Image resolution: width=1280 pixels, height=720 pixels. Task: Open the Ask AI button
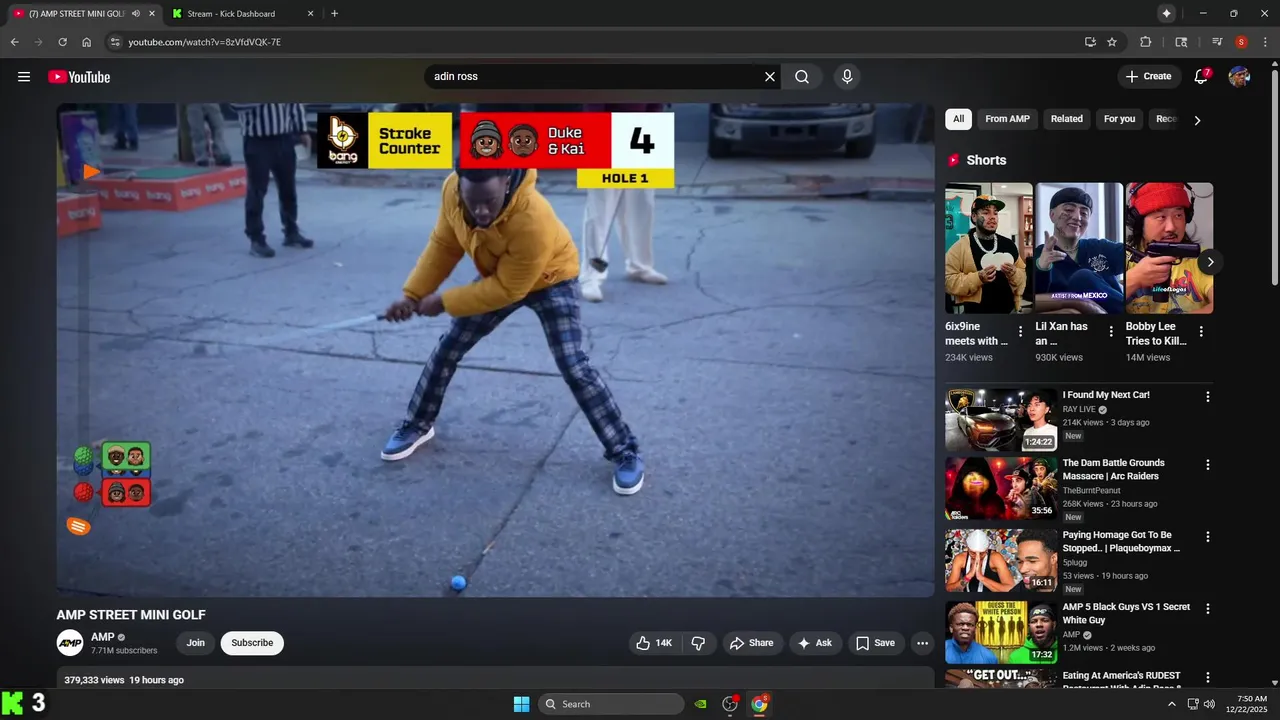coord(815,643)
